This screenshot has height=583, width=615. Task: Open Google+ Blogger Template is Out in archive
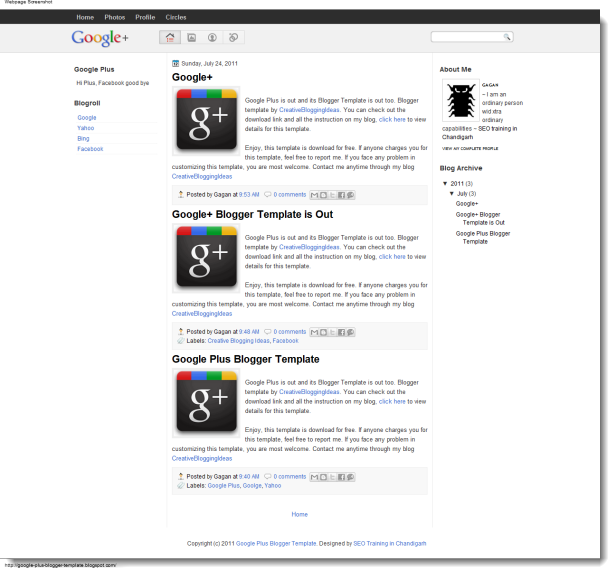tap(480, 219)
